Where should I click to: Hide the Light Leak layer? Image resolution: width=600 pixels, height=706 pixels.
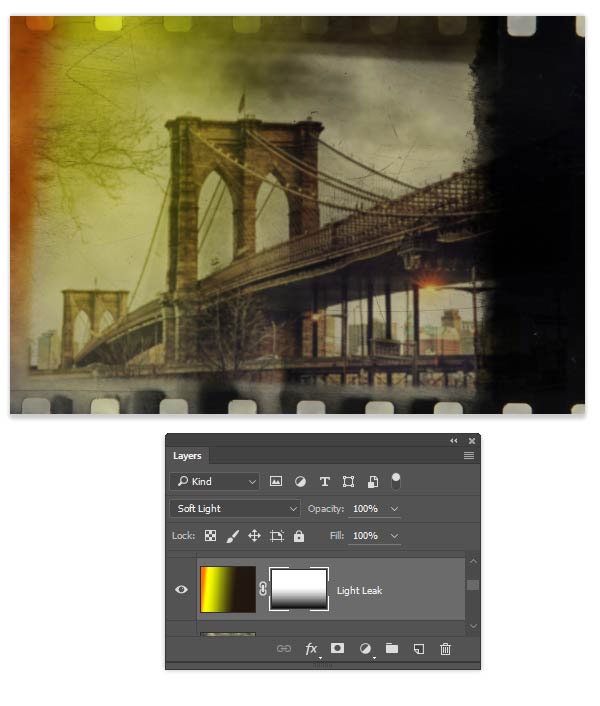[181, 589]
